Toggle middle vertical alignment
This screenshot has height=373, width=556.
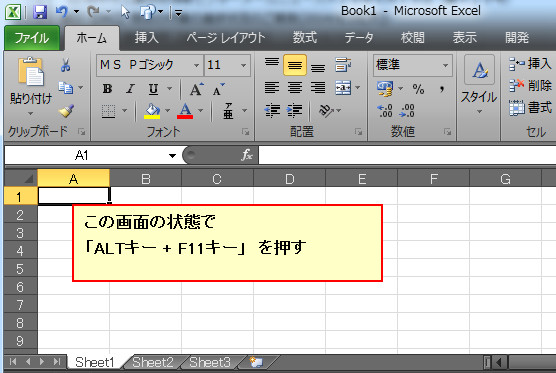click(x=295, y=65)
